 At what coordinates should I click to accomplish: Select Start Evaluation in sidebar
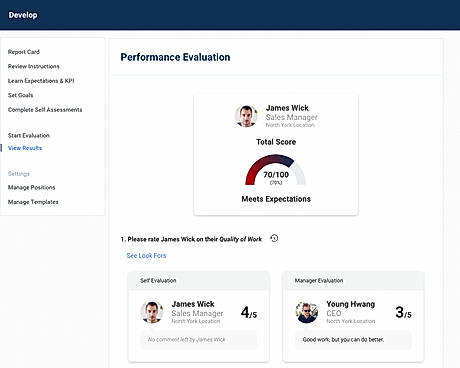(29, 135)
